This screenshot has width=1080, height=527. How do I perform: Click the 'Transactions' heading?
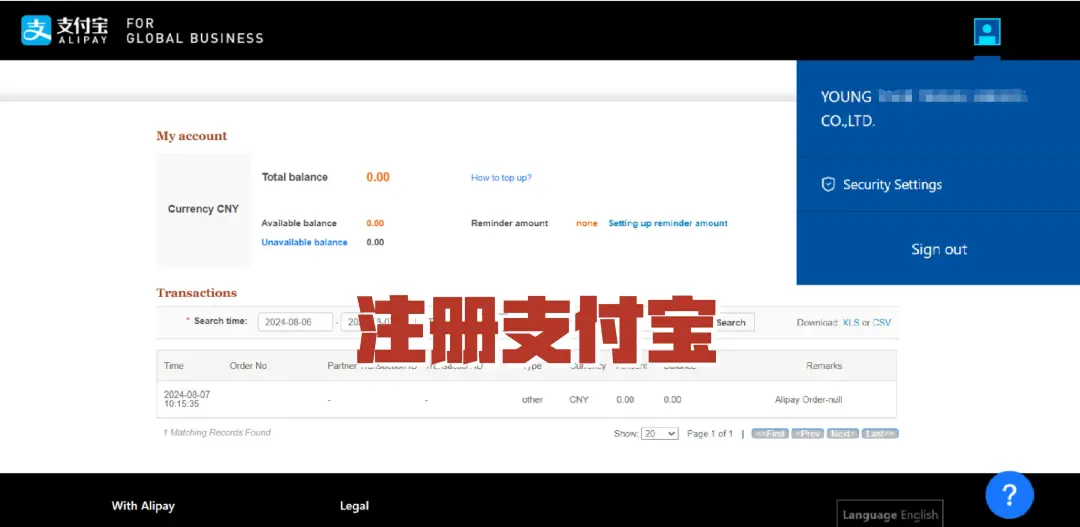click(x=196, y=293)
